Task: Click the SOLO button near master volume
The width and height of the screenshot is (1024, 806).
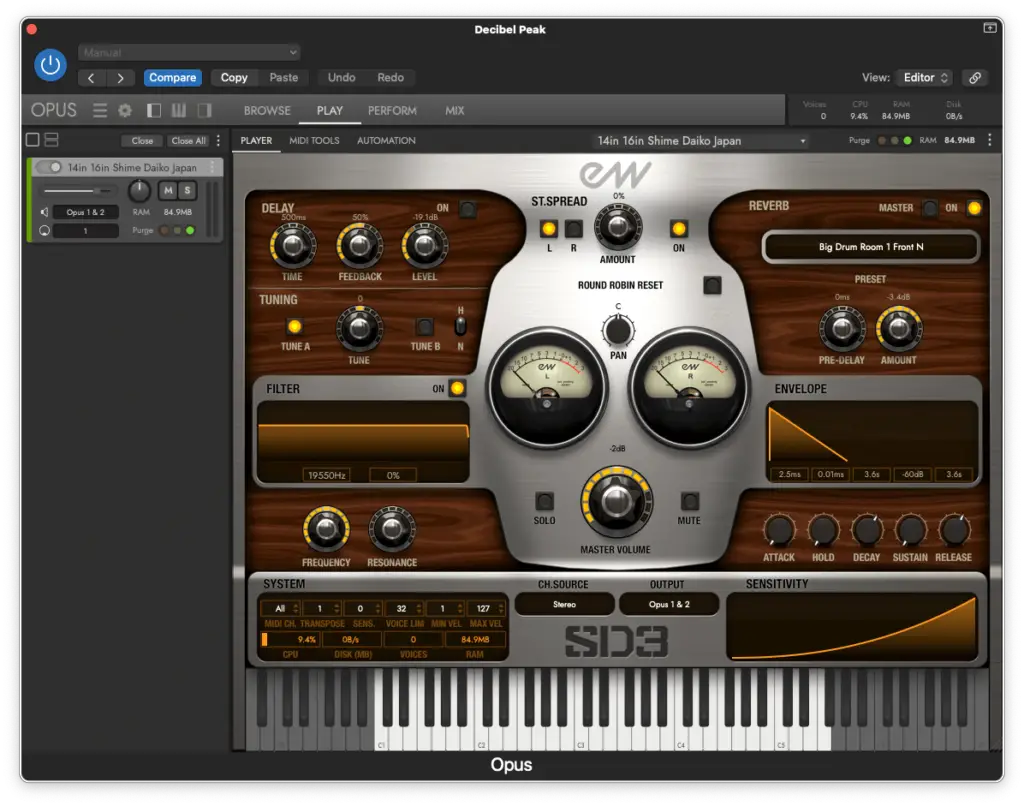Action: pos(544,501)
